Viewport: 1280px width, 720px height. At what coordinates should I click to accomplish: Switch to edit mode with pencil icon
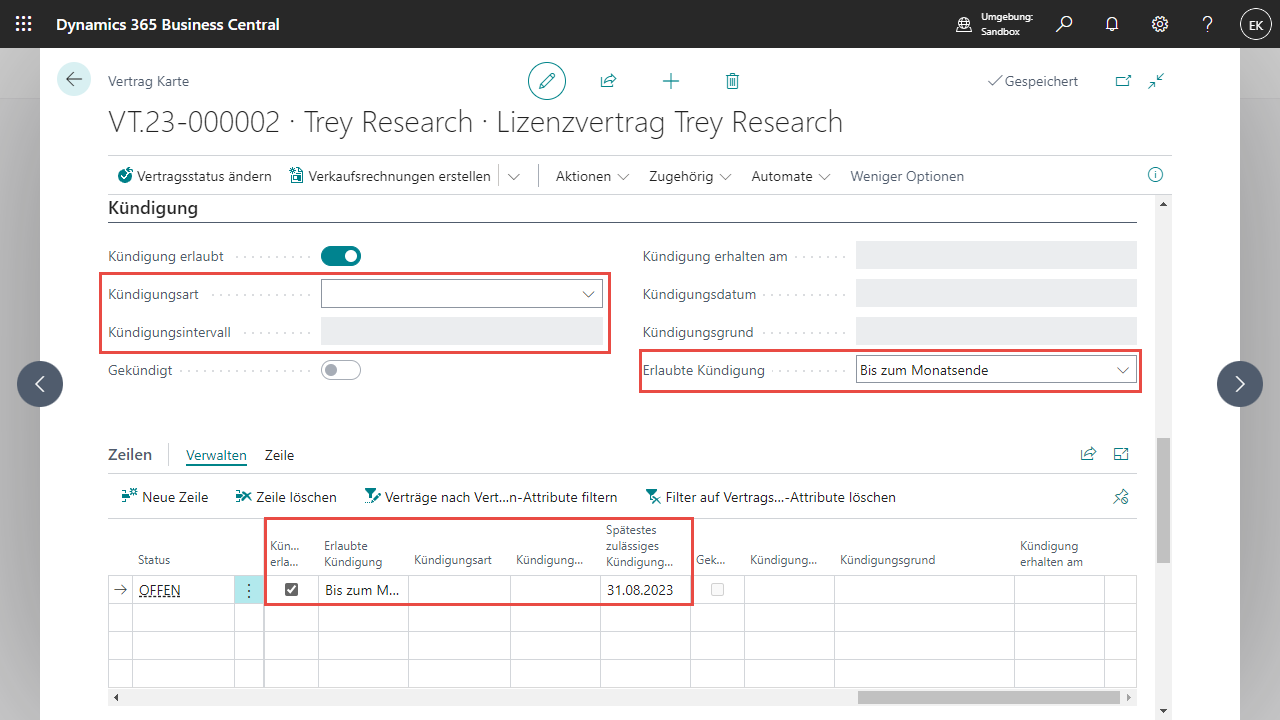point(547,81)
